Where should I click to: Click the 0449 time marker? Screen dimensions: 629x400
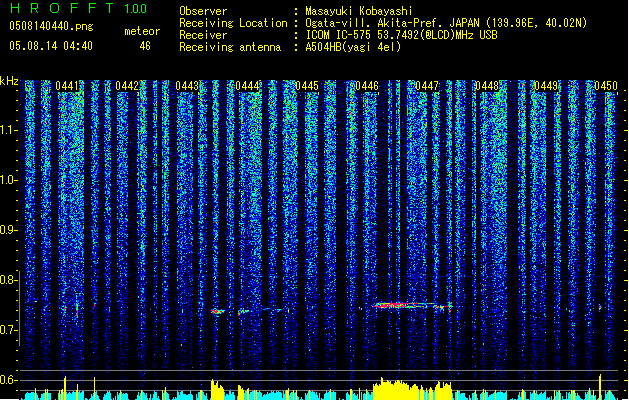[x=546, y=86]
